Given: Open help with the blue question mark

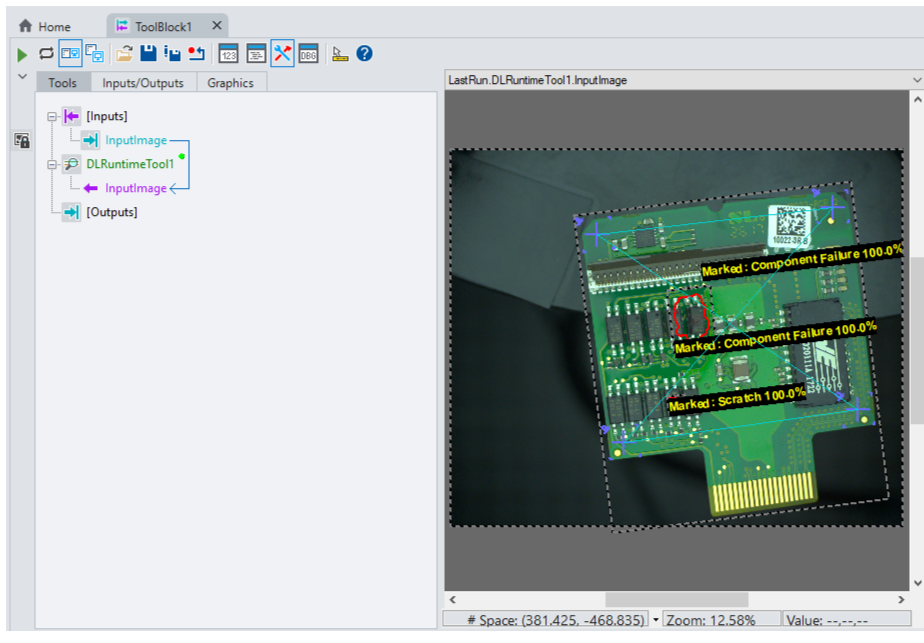Looking at the screenshot, I should pyautogui.click(x=364, y=54).
